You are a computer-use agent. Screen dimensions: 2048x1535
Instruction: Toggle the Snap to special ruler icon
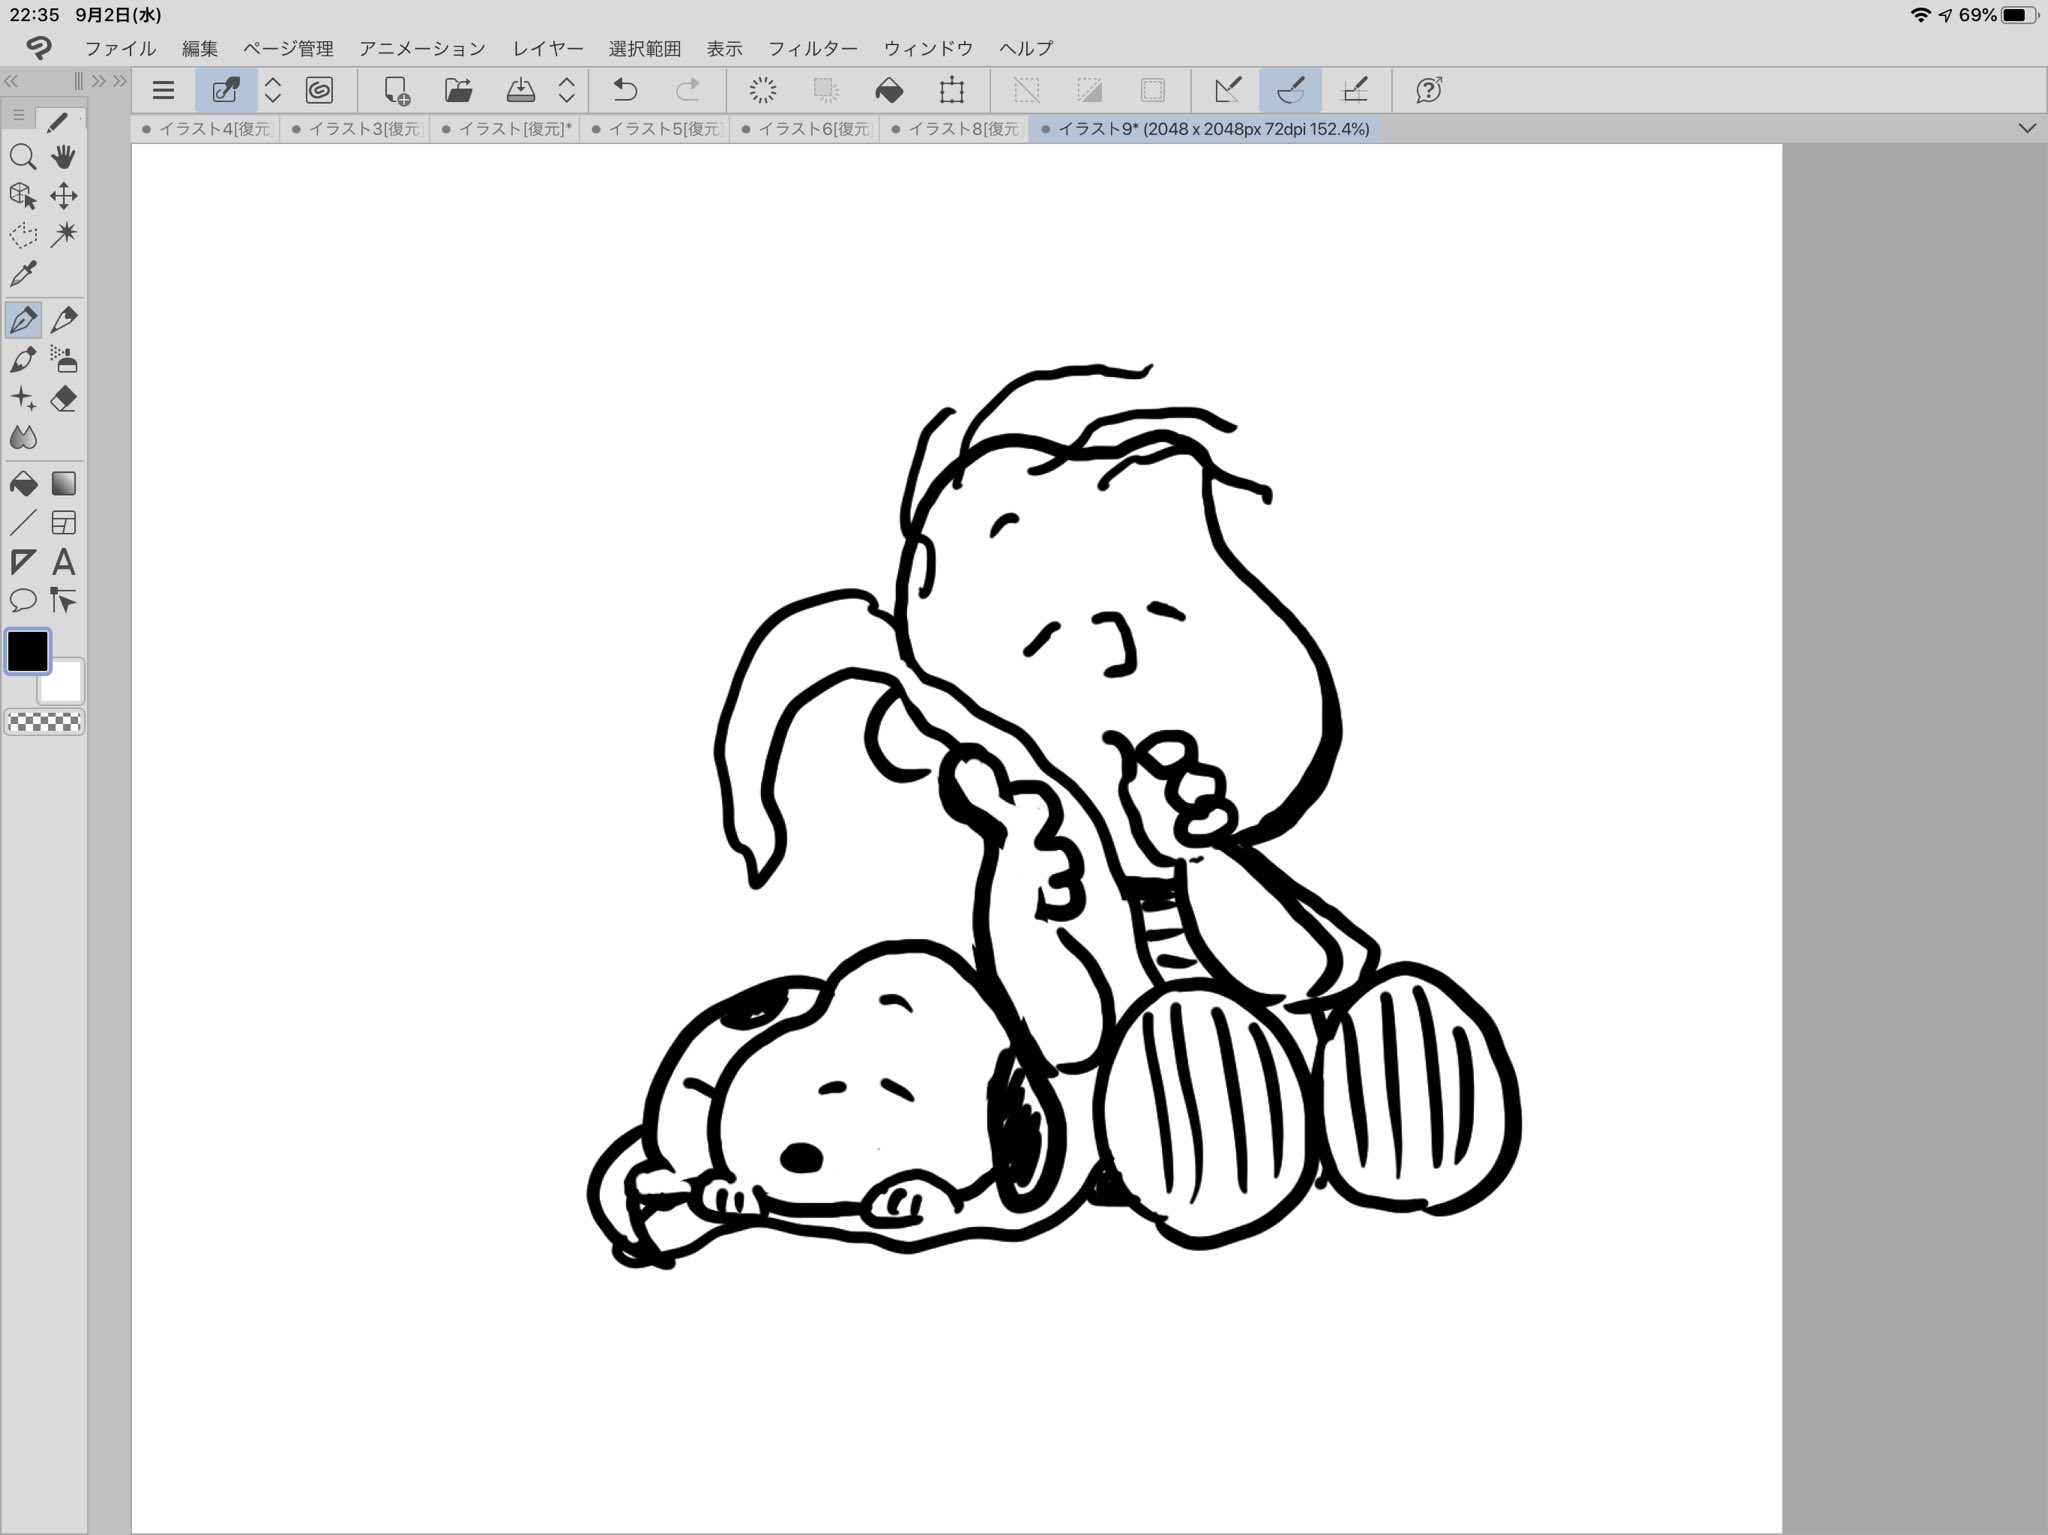click(1291, 91)
